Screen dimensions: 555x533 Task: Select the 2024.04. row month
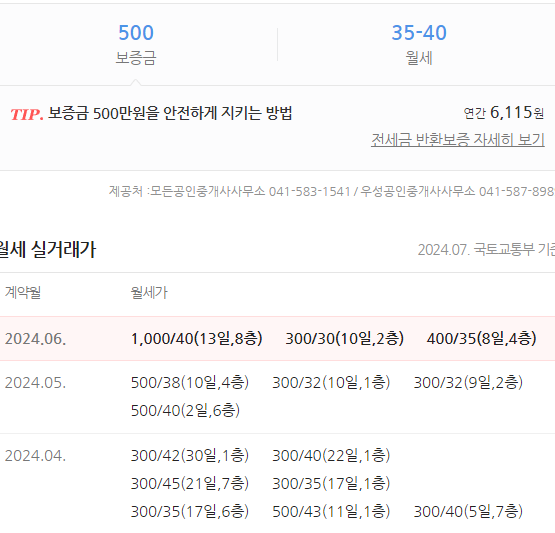pos(35,455)
